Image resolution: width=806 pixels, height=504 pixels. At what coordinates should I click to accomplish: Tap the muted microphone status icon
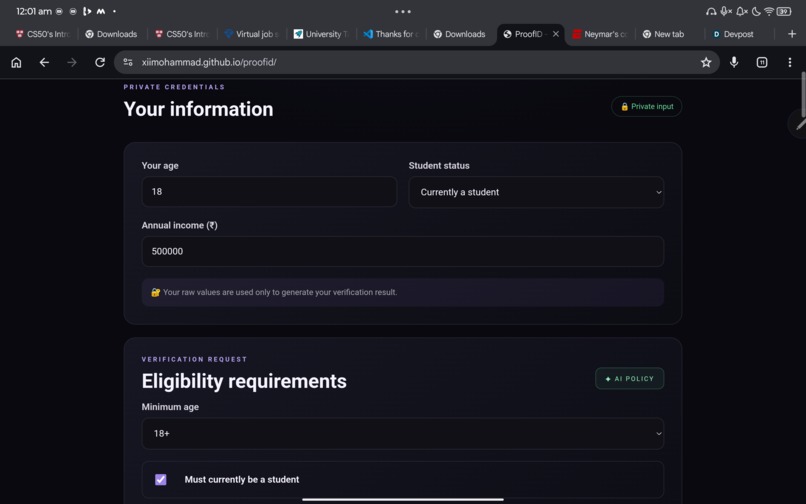tap(726, 11)
